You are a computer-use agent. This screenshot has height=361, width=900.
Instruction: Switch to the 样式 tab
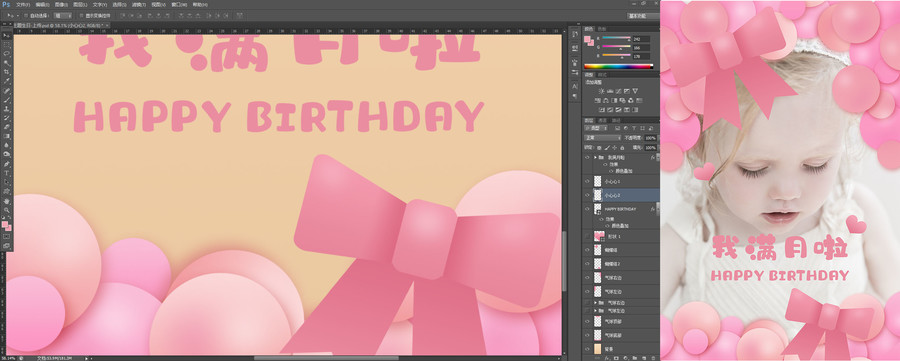click(602, 75)
